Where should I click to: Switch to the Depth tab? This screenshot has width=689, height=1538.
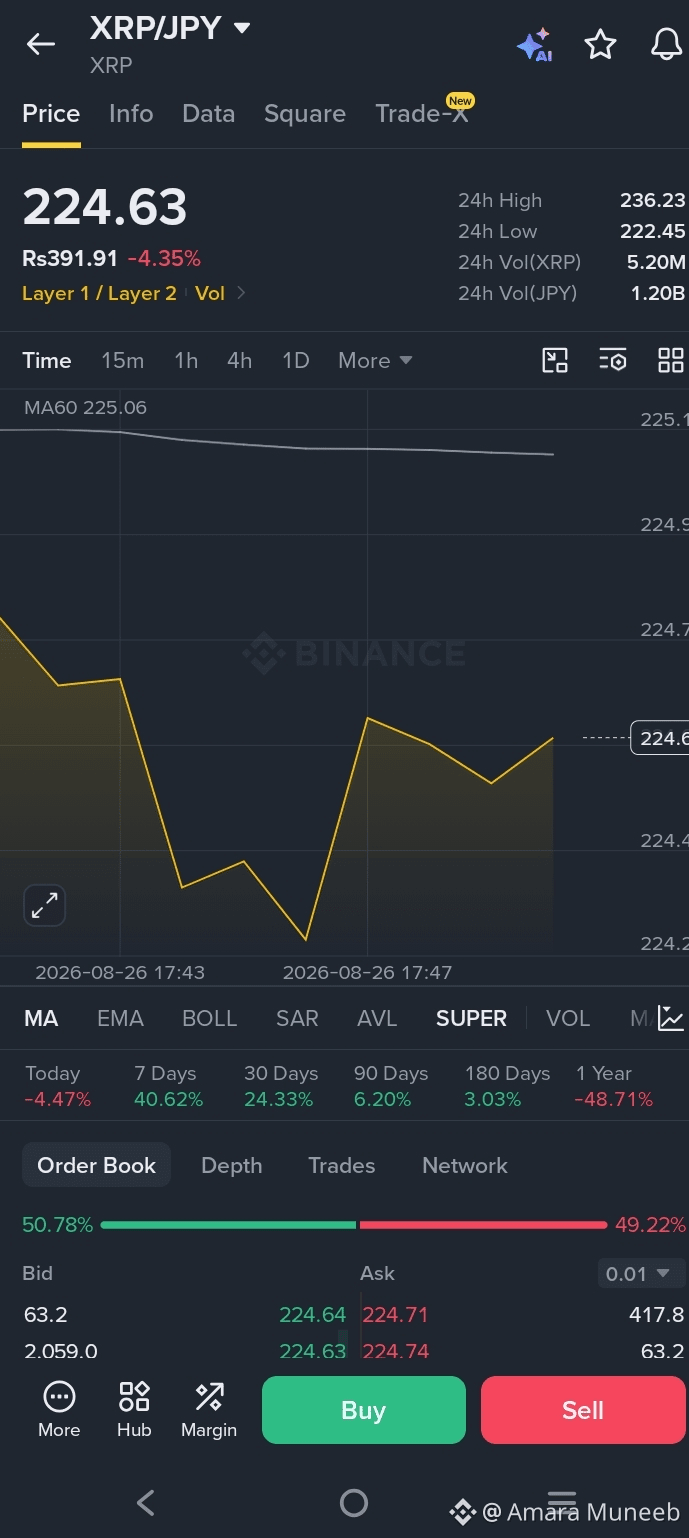(231, 1165)
